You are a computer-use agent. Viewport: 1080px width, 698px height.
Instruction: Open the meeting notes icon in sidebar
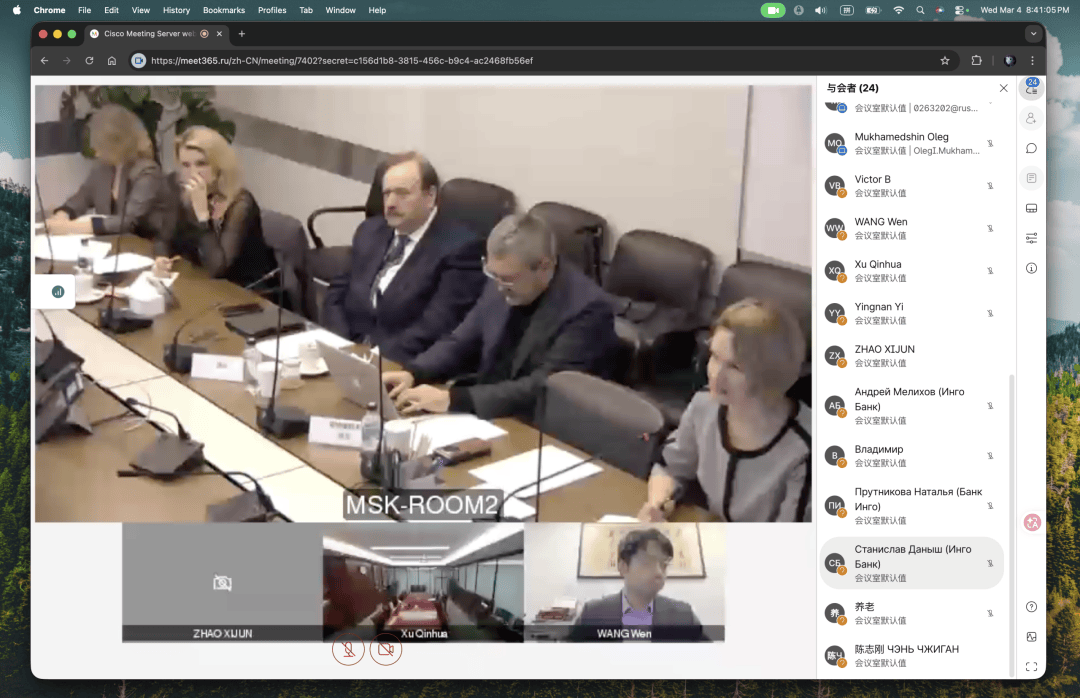click(x=1031, y=178)
